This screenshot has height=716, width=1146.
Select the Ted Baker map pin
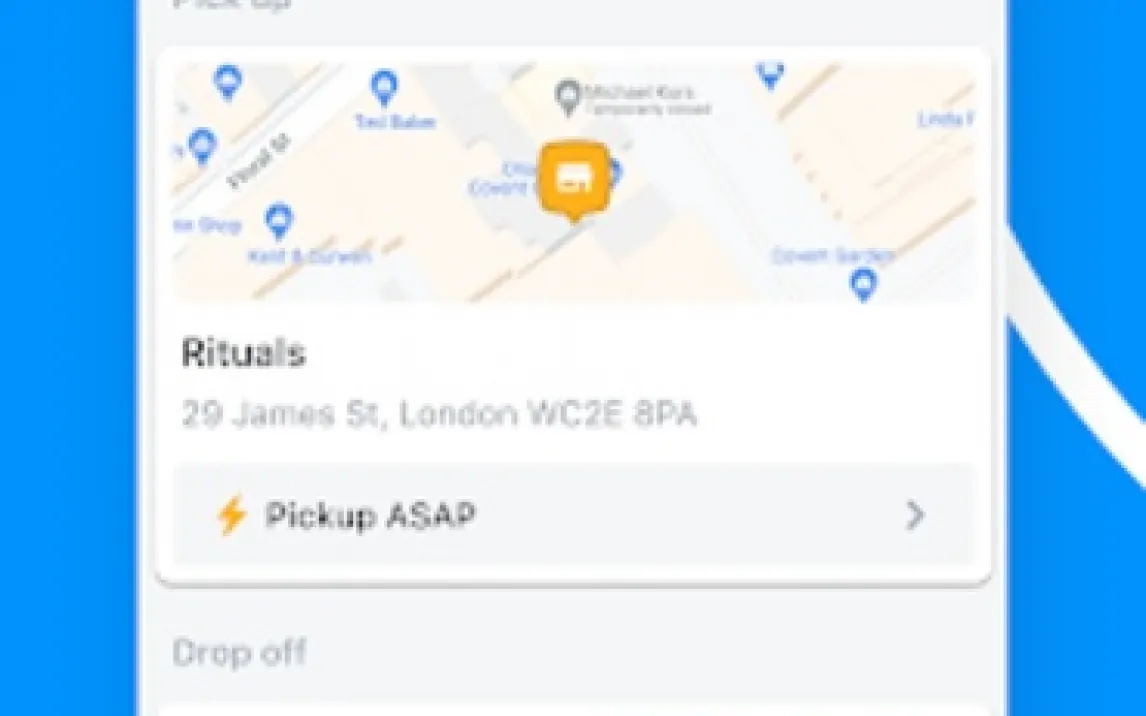coord(384,88)
